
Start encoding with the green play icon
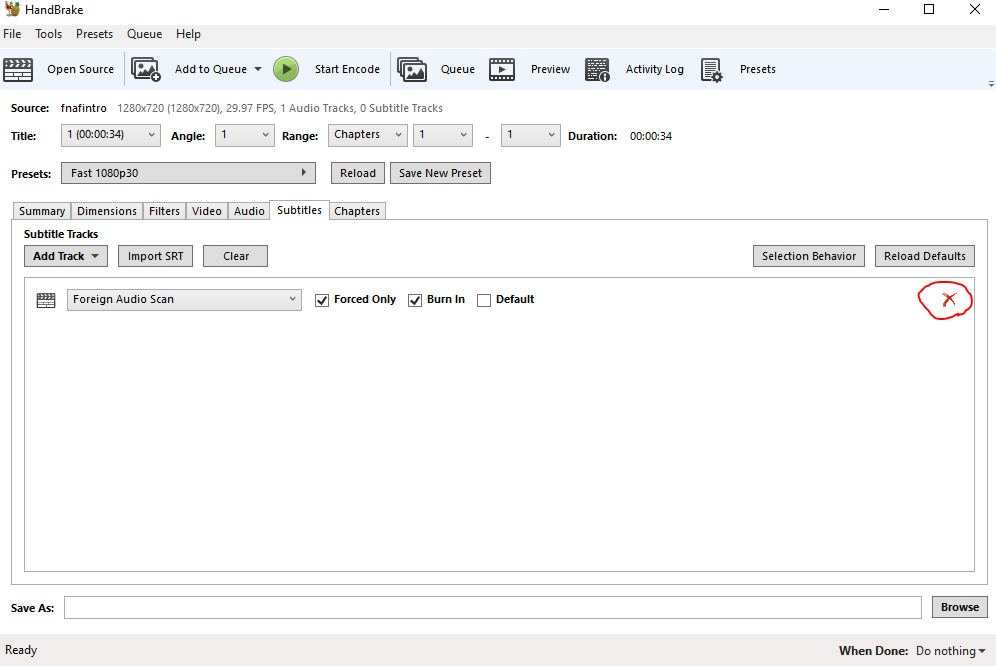click(286, 69)
